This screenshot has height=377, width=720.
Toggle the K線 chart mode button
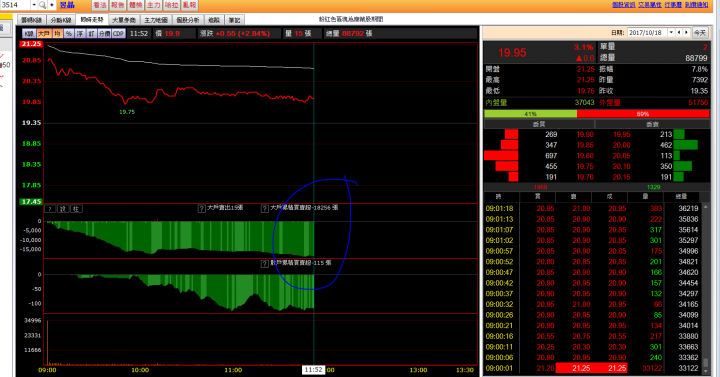point(29,34)
